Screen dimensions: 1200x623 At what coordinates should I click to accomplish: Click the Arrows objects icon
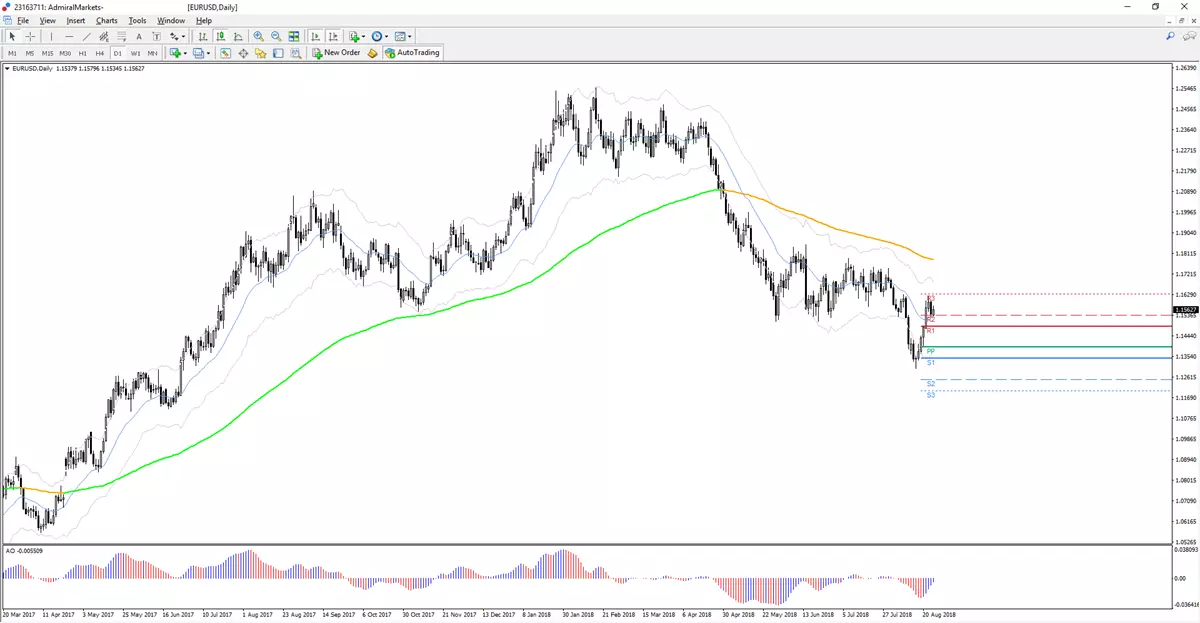pos(174,36)
